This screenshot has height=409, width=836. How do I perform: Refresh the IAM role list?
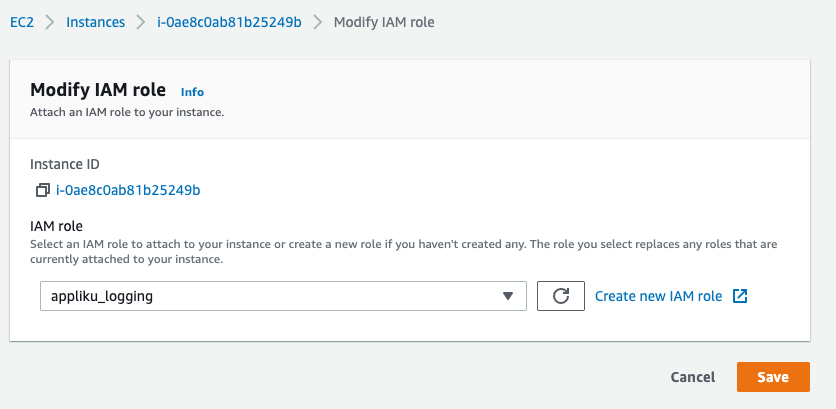560,296
